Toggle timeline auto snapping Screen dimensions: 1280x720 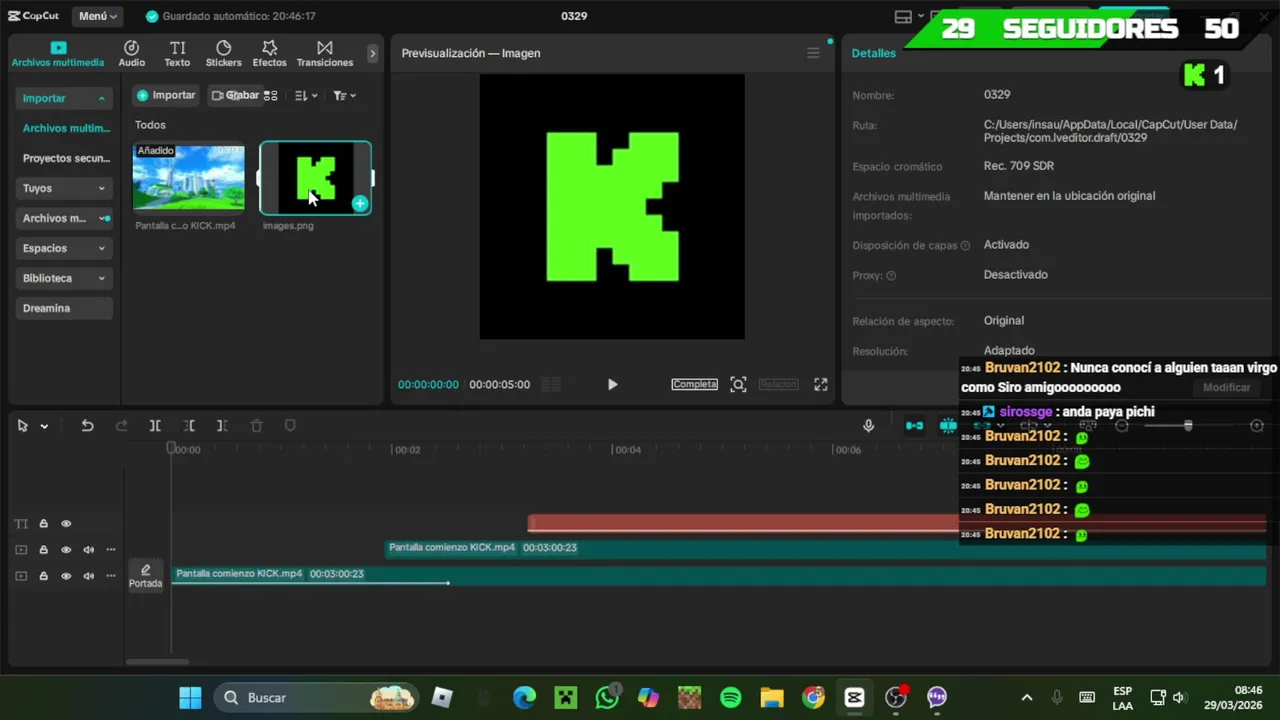(948, 426)
